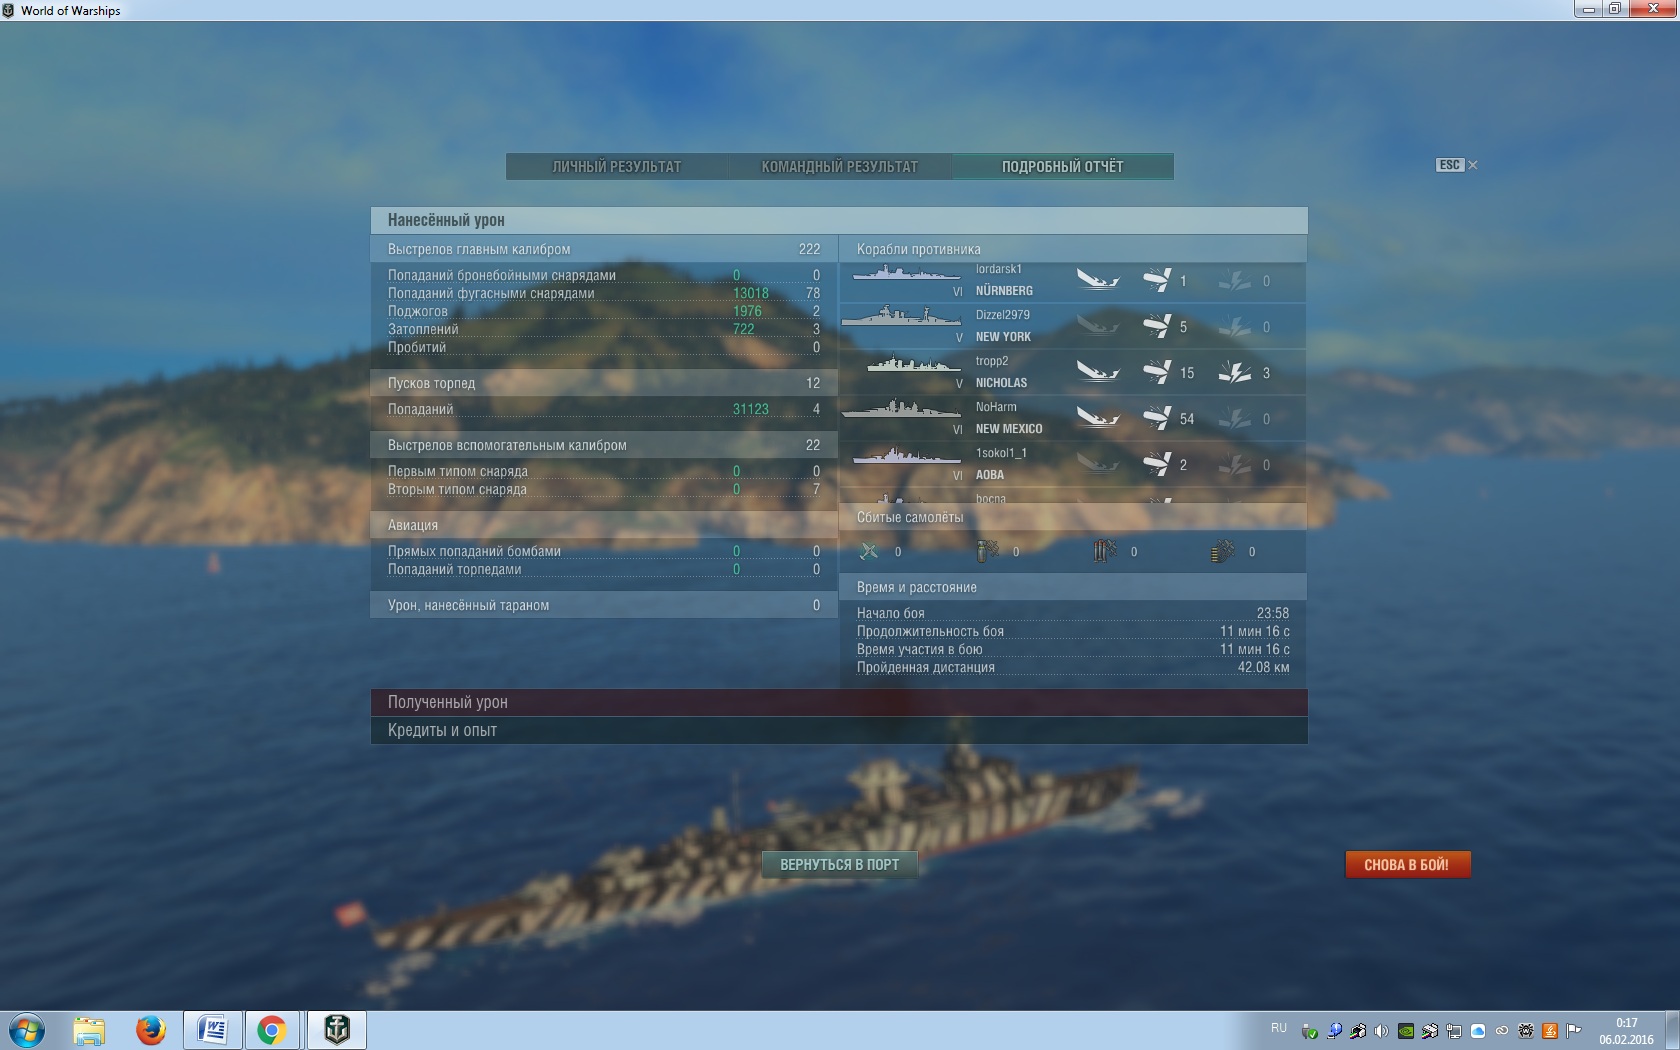Click the shell hits icon for Nürnberg

[1157, 280]
